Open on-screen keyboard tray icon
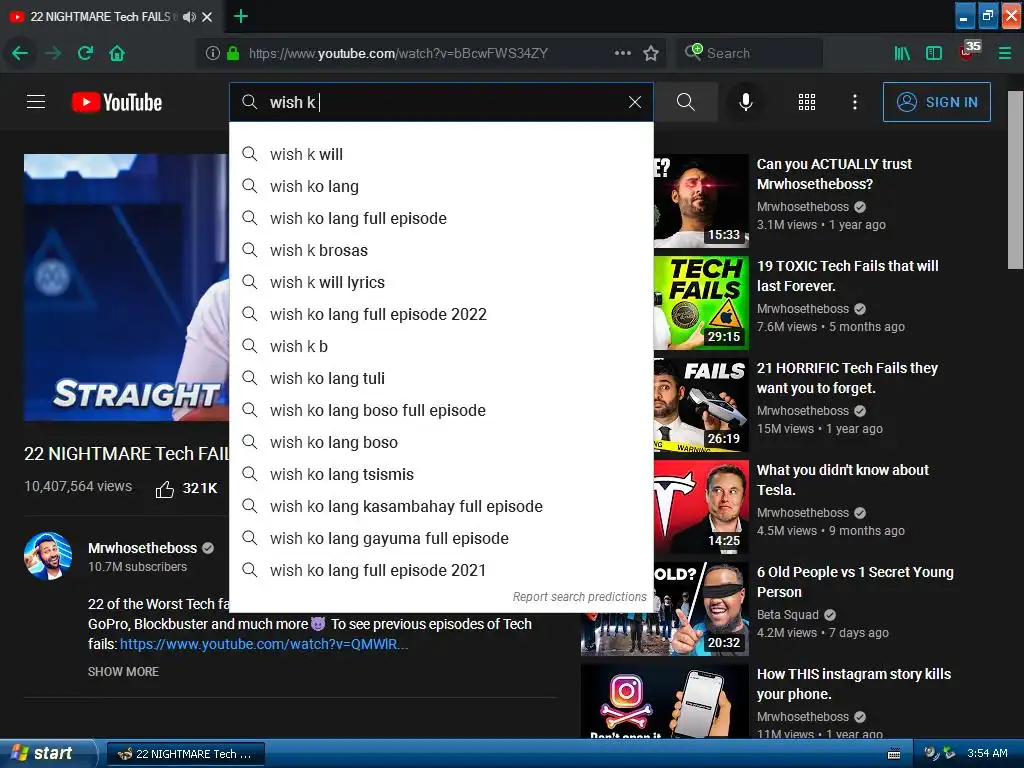This screenshot has height=768, width=1024. (894, 754)
